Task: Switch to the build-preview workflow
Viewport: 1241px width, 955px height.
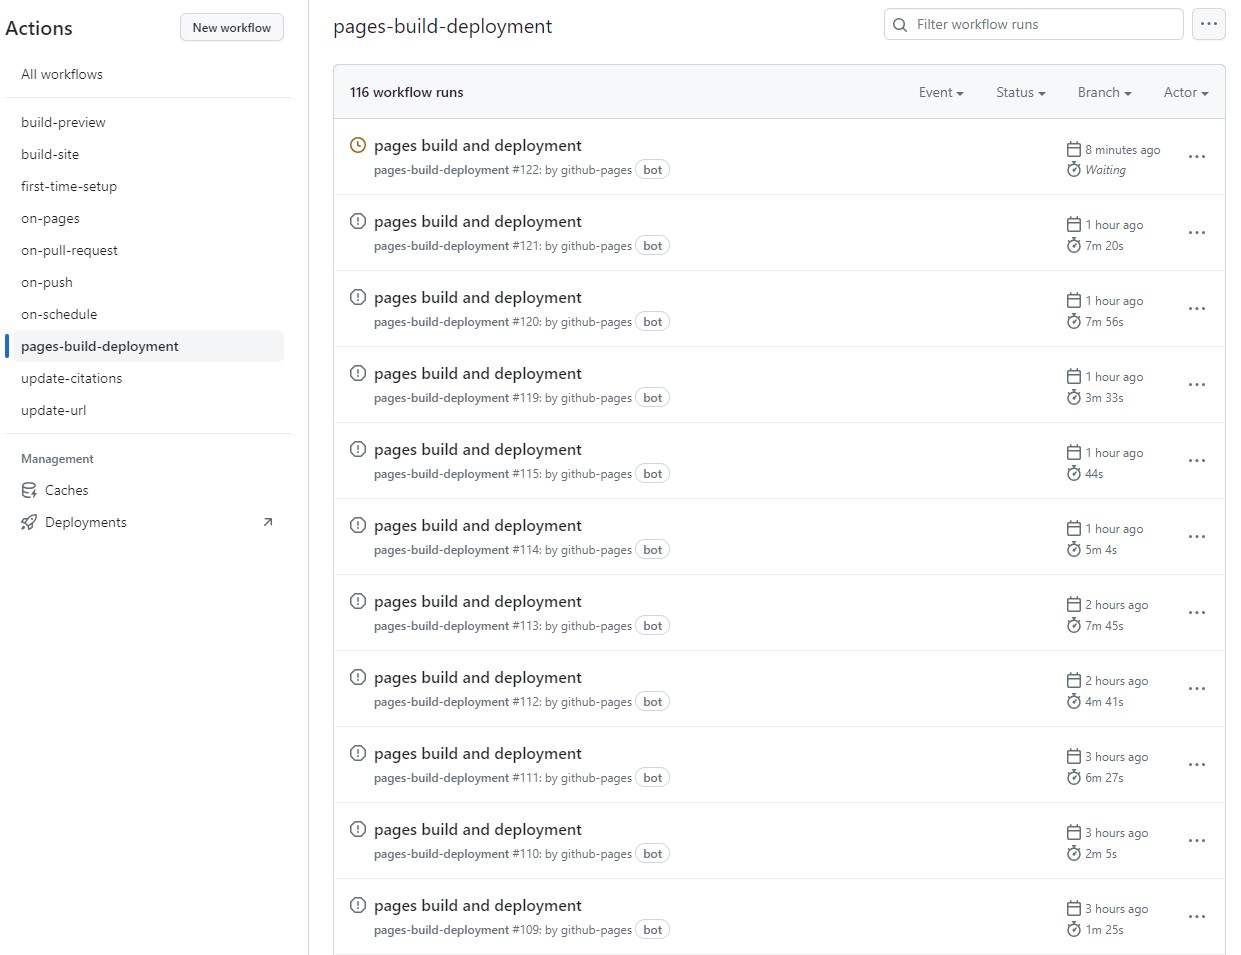Action: [63, 122]
